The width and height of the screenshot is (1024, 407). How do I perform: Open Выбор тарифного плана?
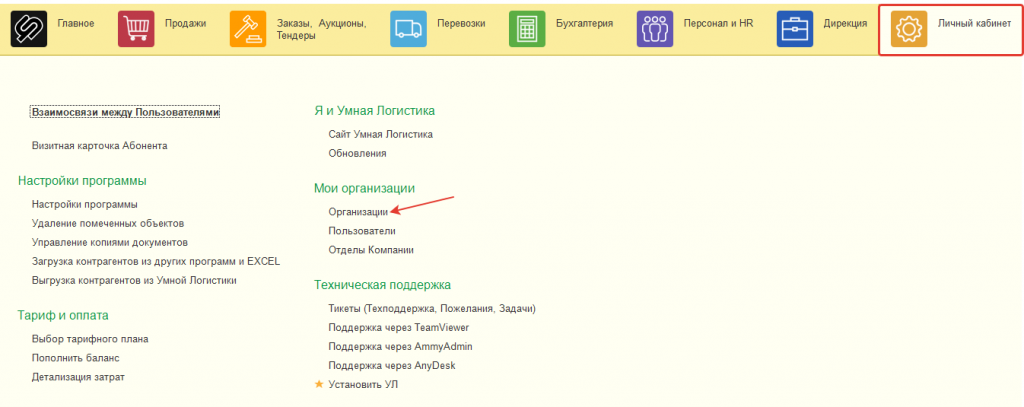point(90,339)
